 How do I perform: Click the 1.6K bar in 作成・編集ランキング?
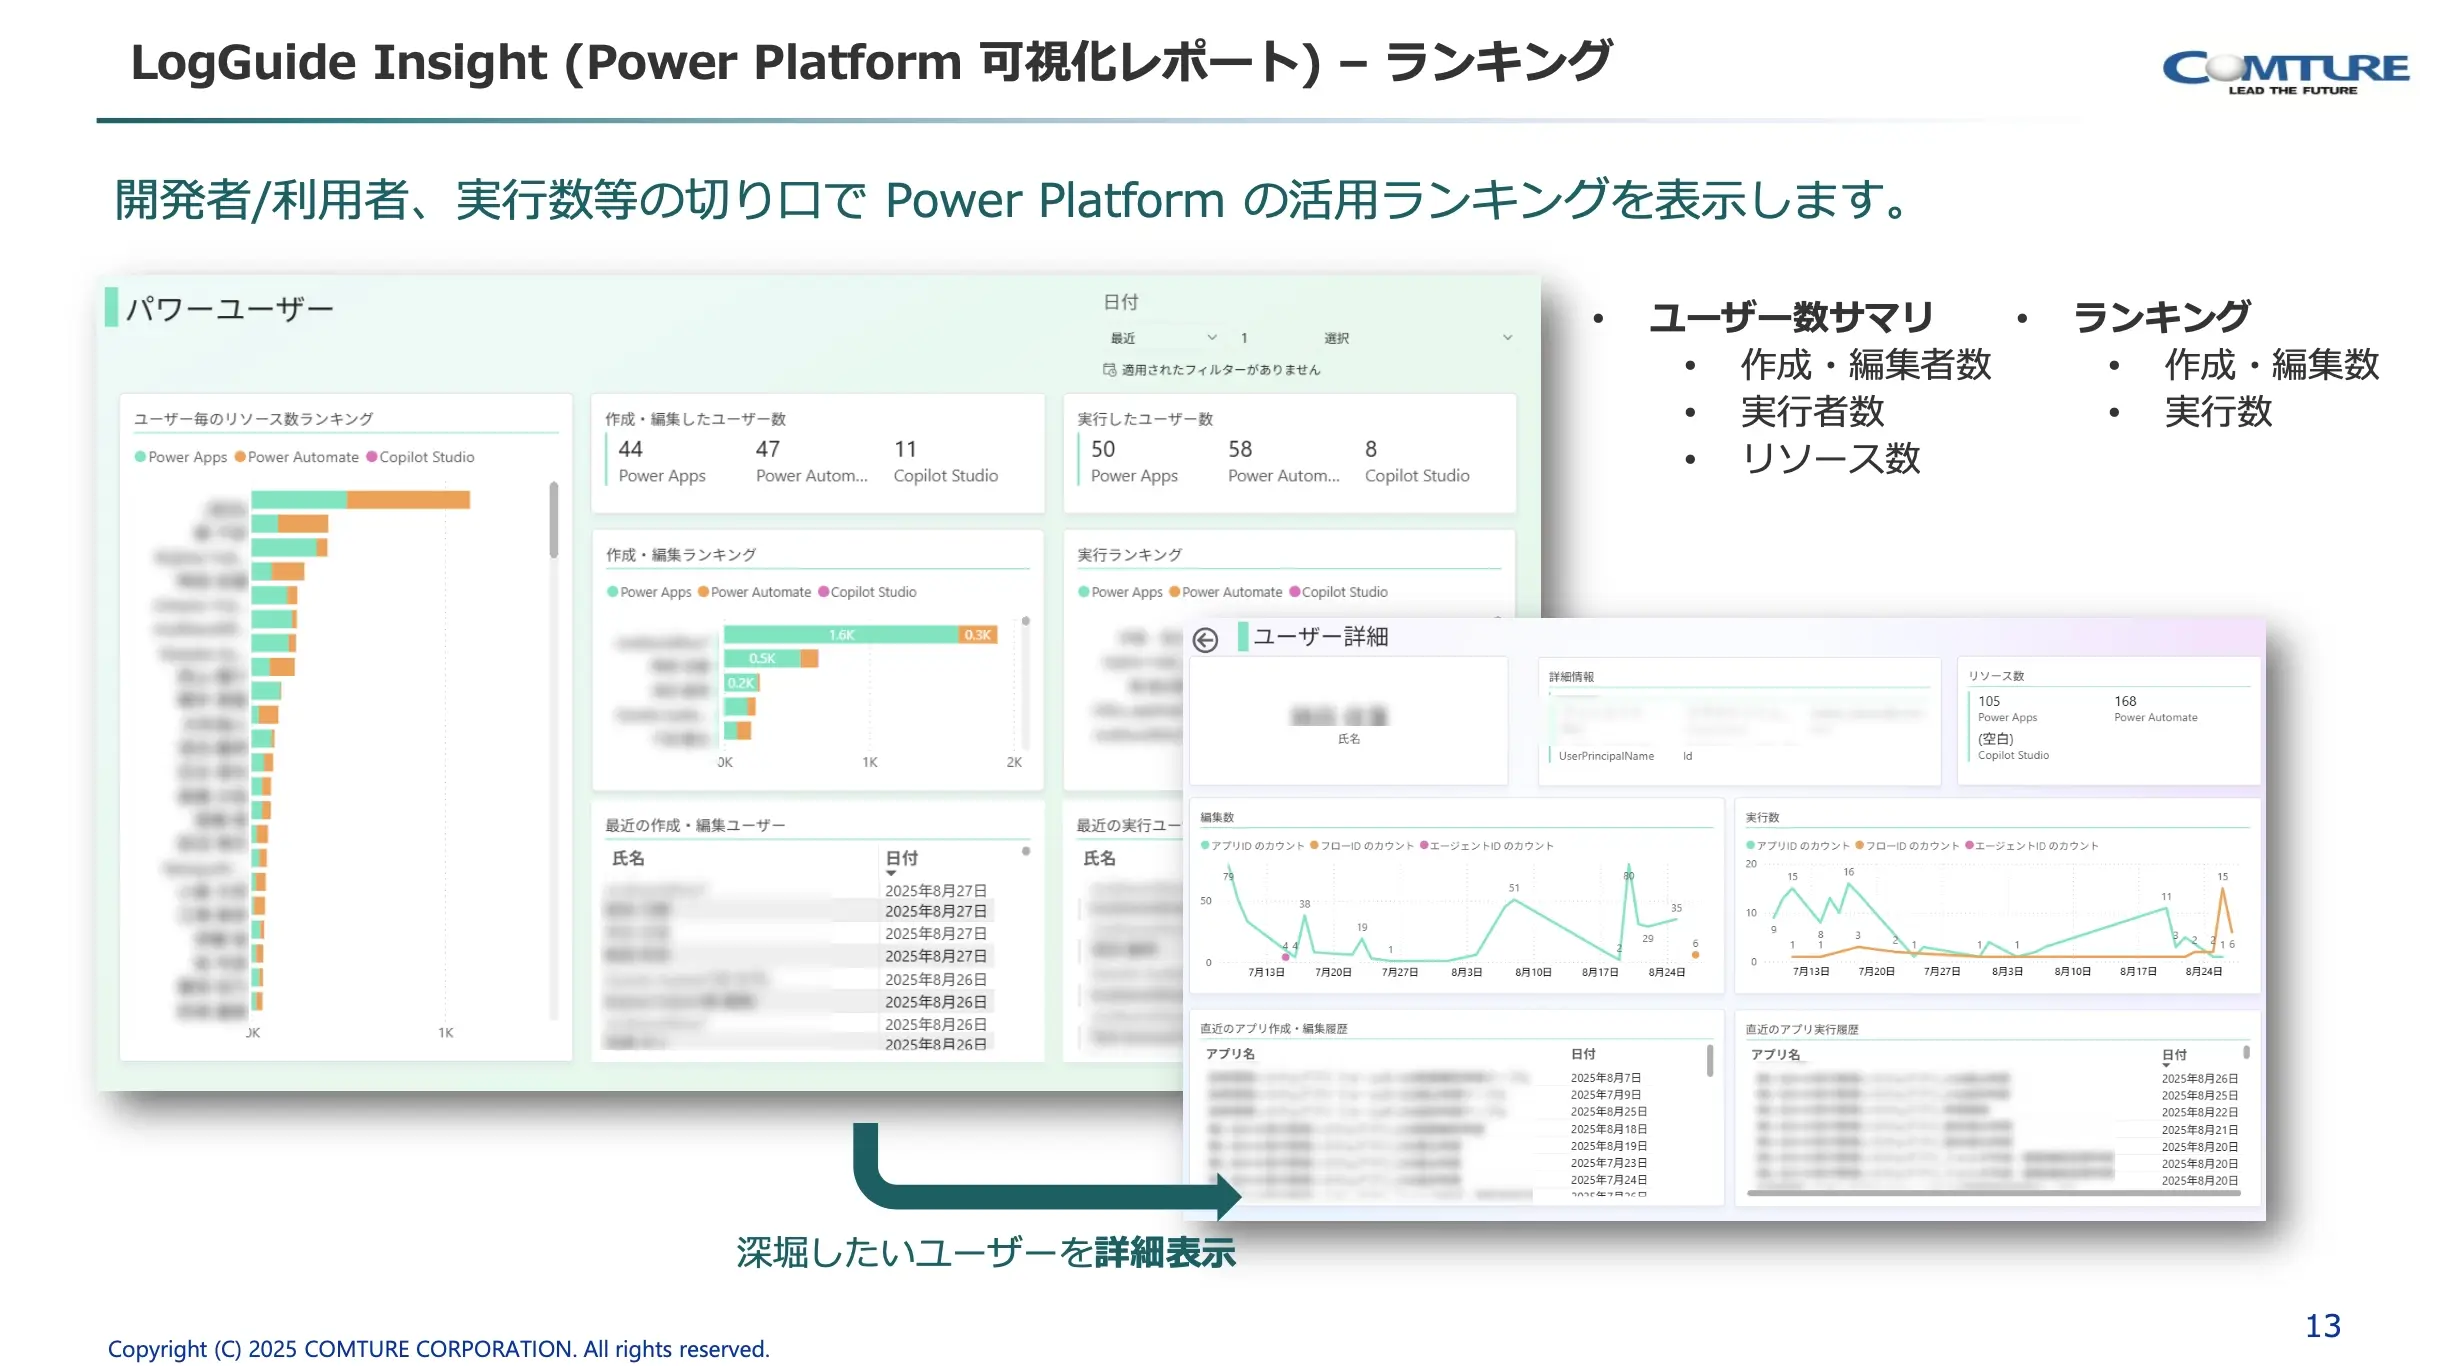tap(840, 633)
